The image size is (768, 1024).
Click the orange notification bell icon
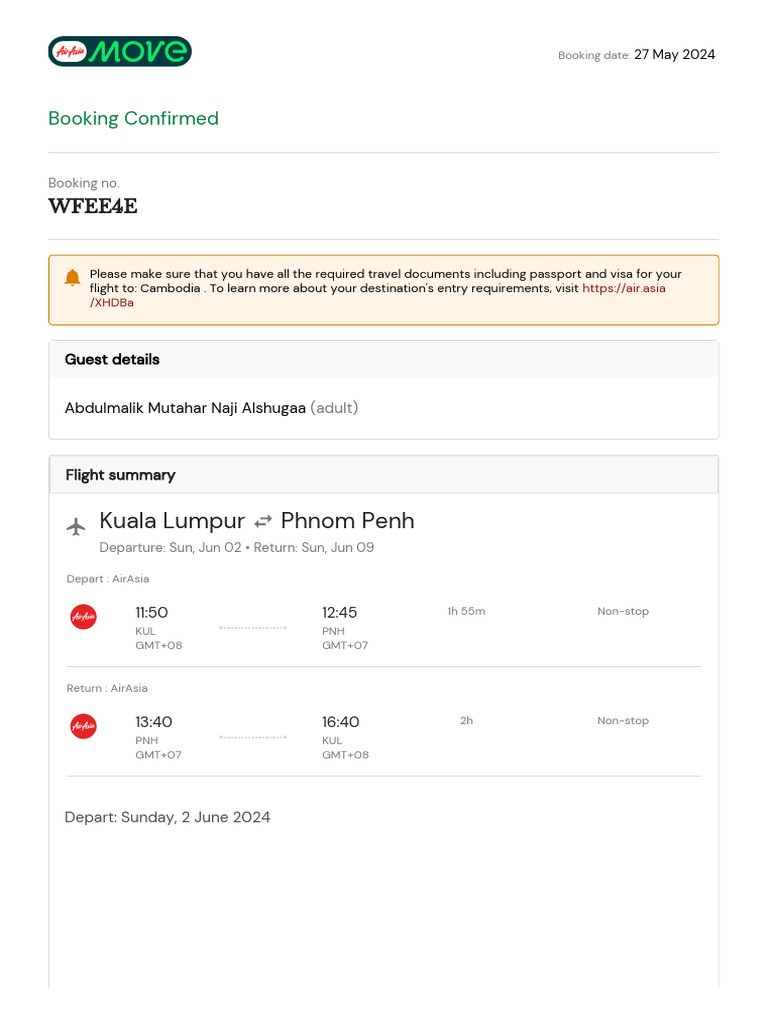coord(72,278)
